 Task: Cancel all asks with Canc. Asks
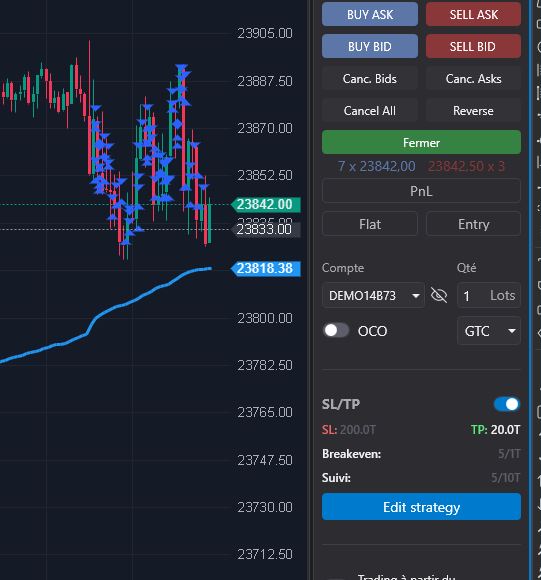coord(473,79)
